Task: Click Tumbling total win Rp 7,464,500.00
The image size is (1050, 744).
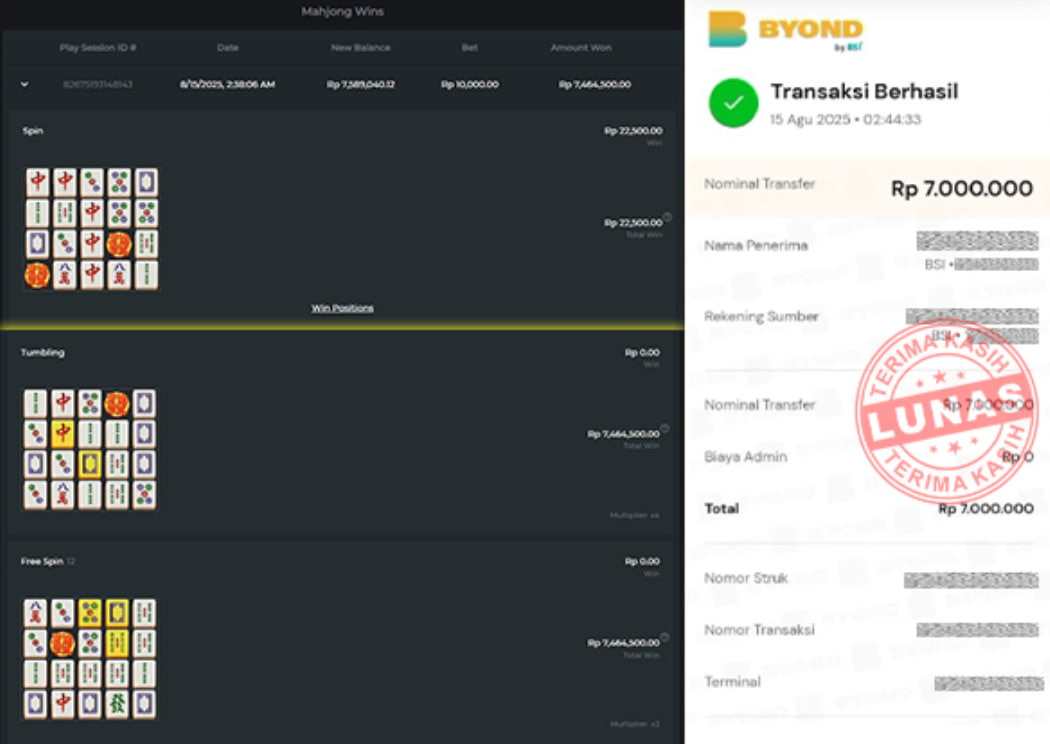Action: [623, 434]
